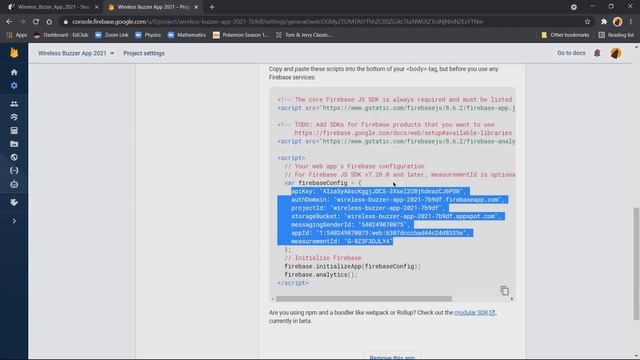640x360 pixels.
Task: Open Reading list button
Action: (x=616, y=35)
